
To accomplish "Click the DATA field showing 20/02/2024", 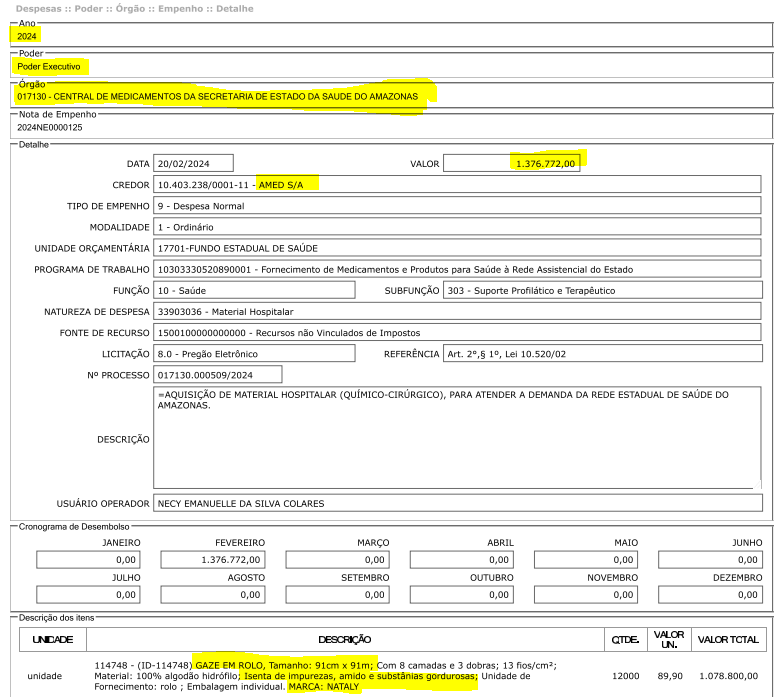I will pos(193,163).
